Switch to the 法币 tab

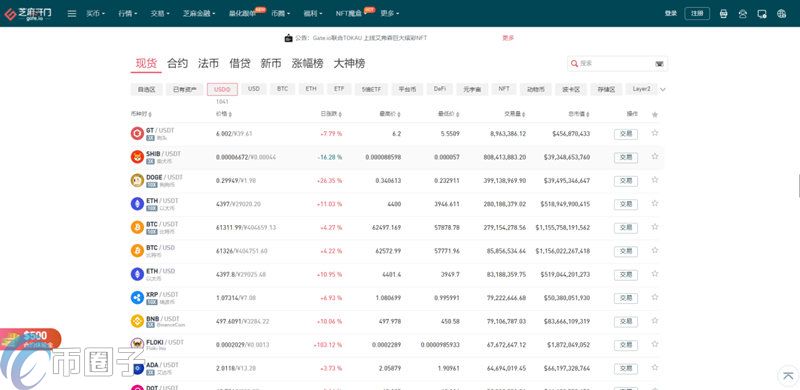tap(208, 64)
